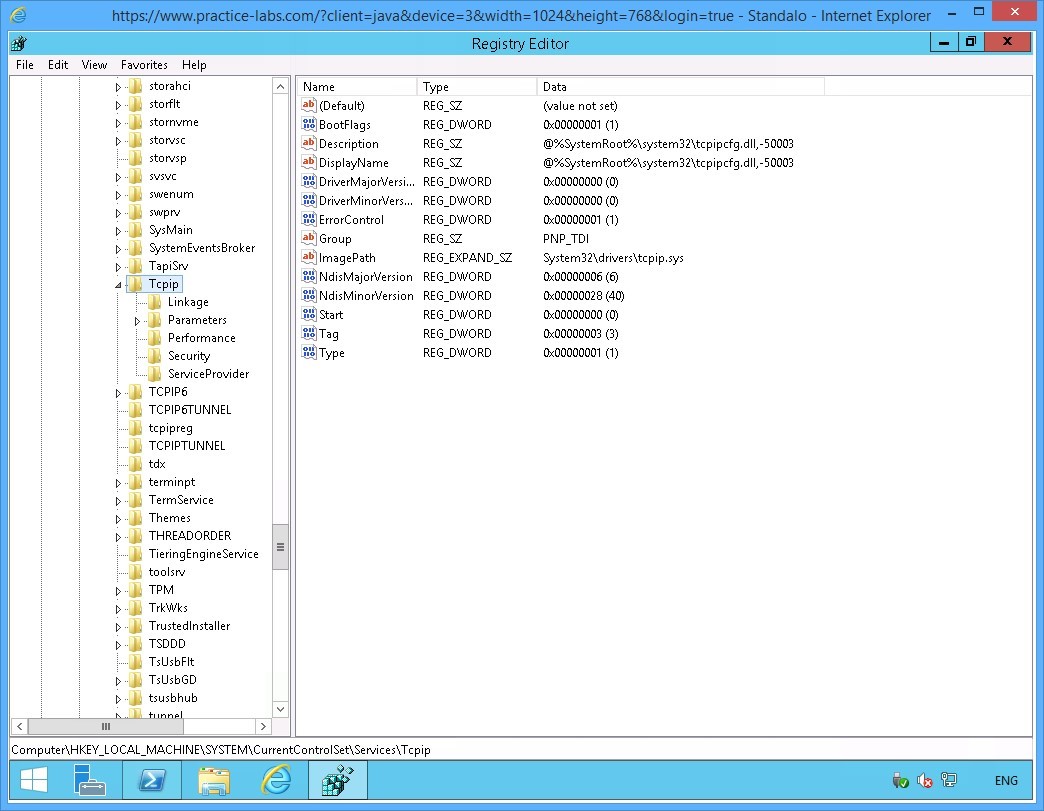Select the Tcpip folder icon in tree
1044x811 pixels.
tap(135, 284)
